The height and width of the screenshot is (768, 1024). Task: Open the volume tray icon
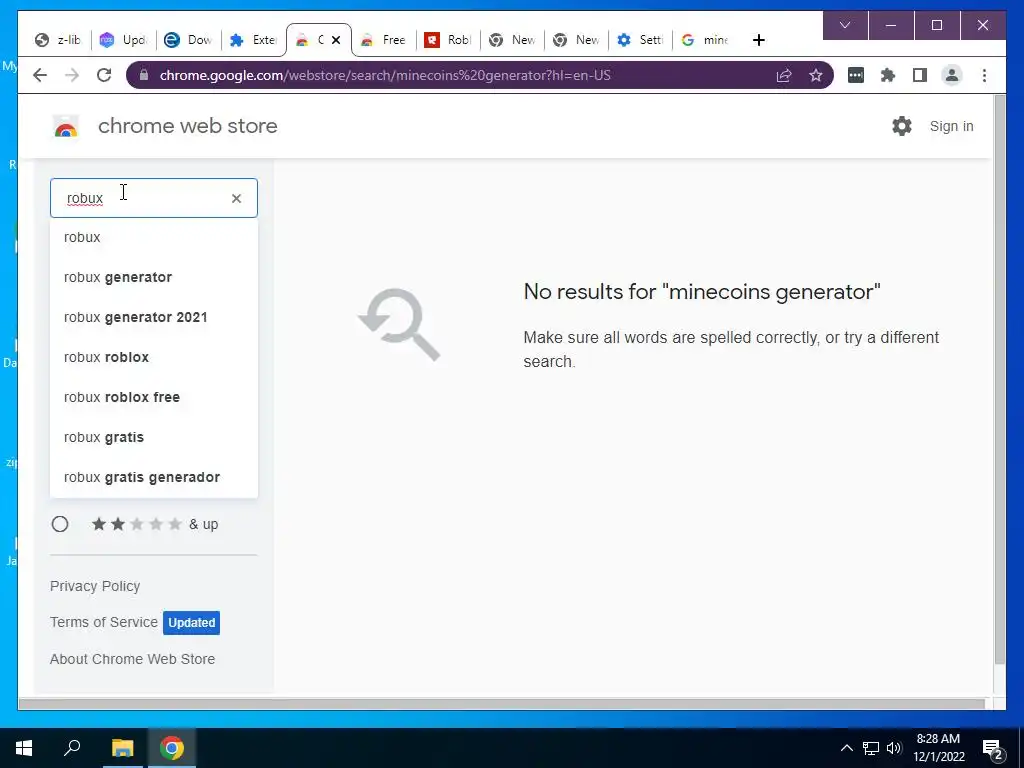[x=894, y=748]
